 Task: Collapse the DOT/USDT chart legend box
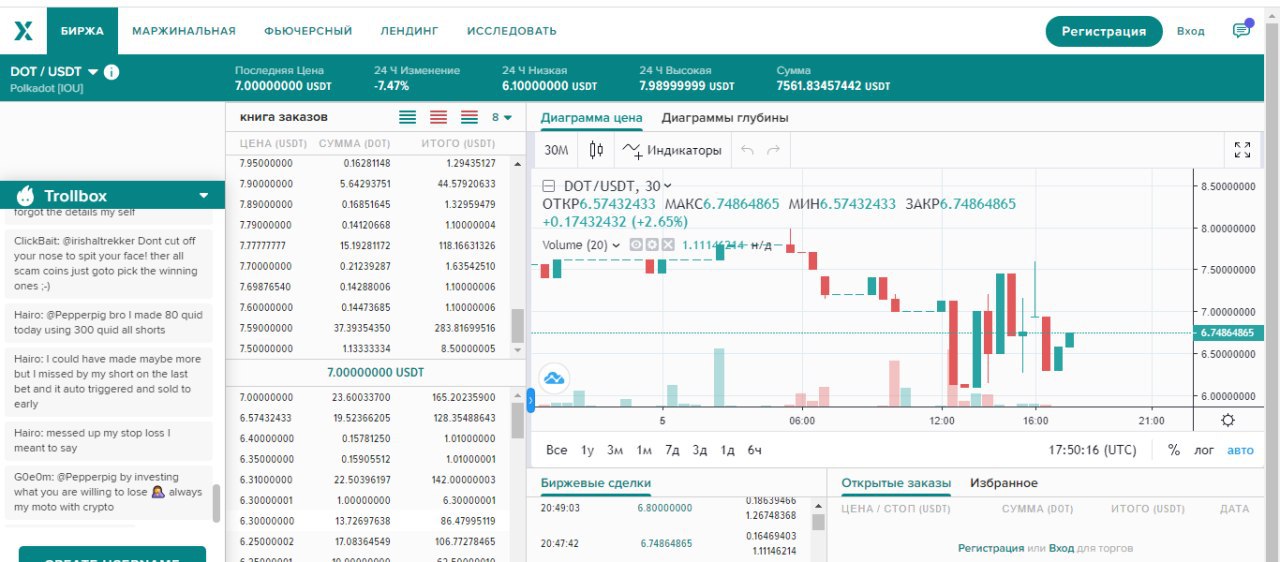[x=548, y=186]
